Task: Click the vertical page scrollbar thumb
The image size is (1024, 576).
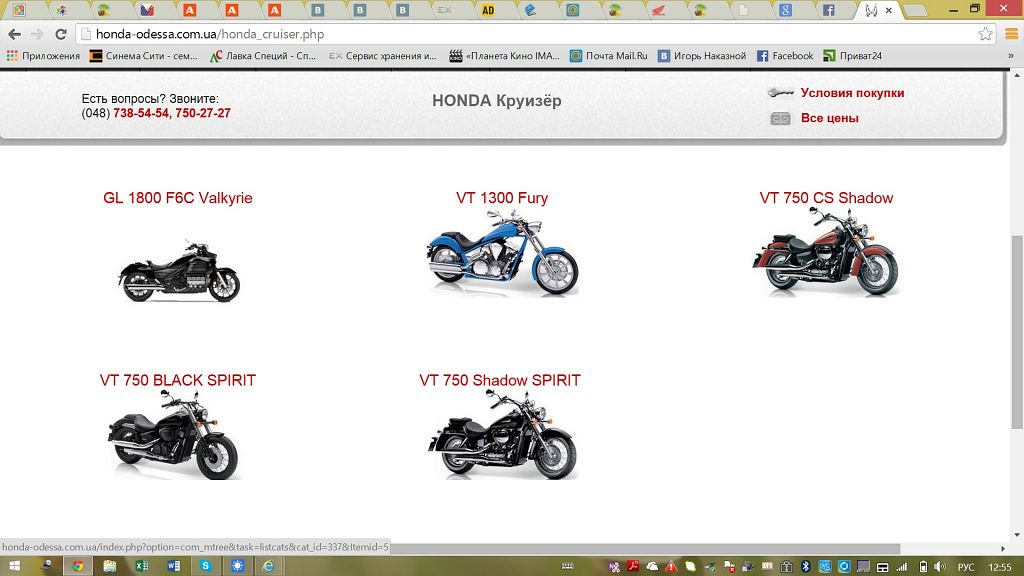Action: [1016, 332]
